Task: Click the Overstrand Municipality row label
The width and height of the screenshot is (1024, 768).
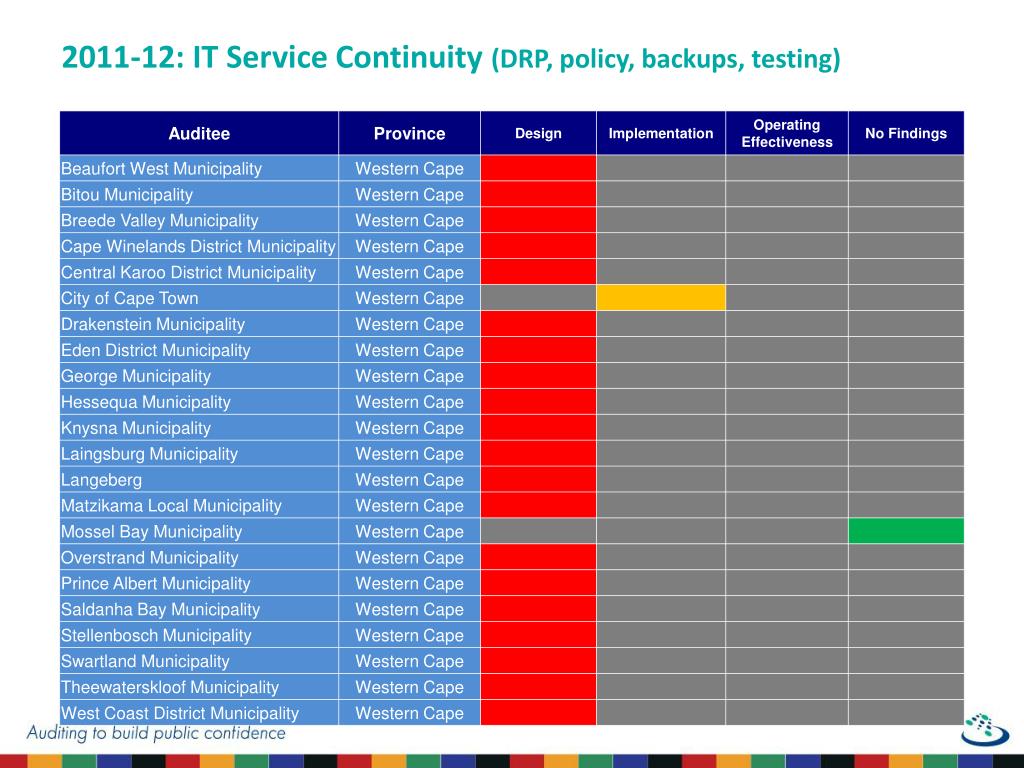Action: tap(150, 557)
